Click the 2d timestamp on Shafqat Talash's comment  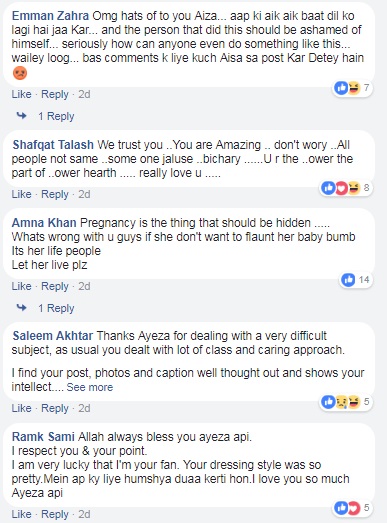[x=84, y=194]
